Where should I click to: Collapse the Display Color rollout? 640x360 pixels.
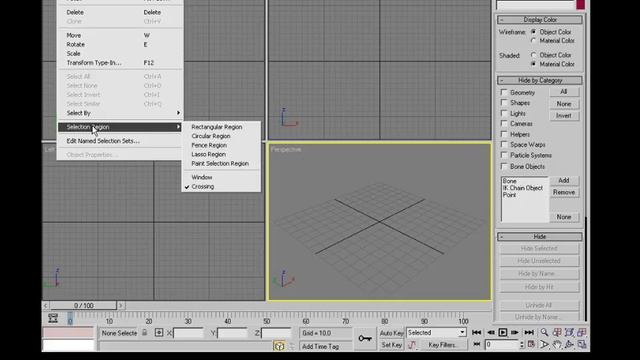pos(540,20)
